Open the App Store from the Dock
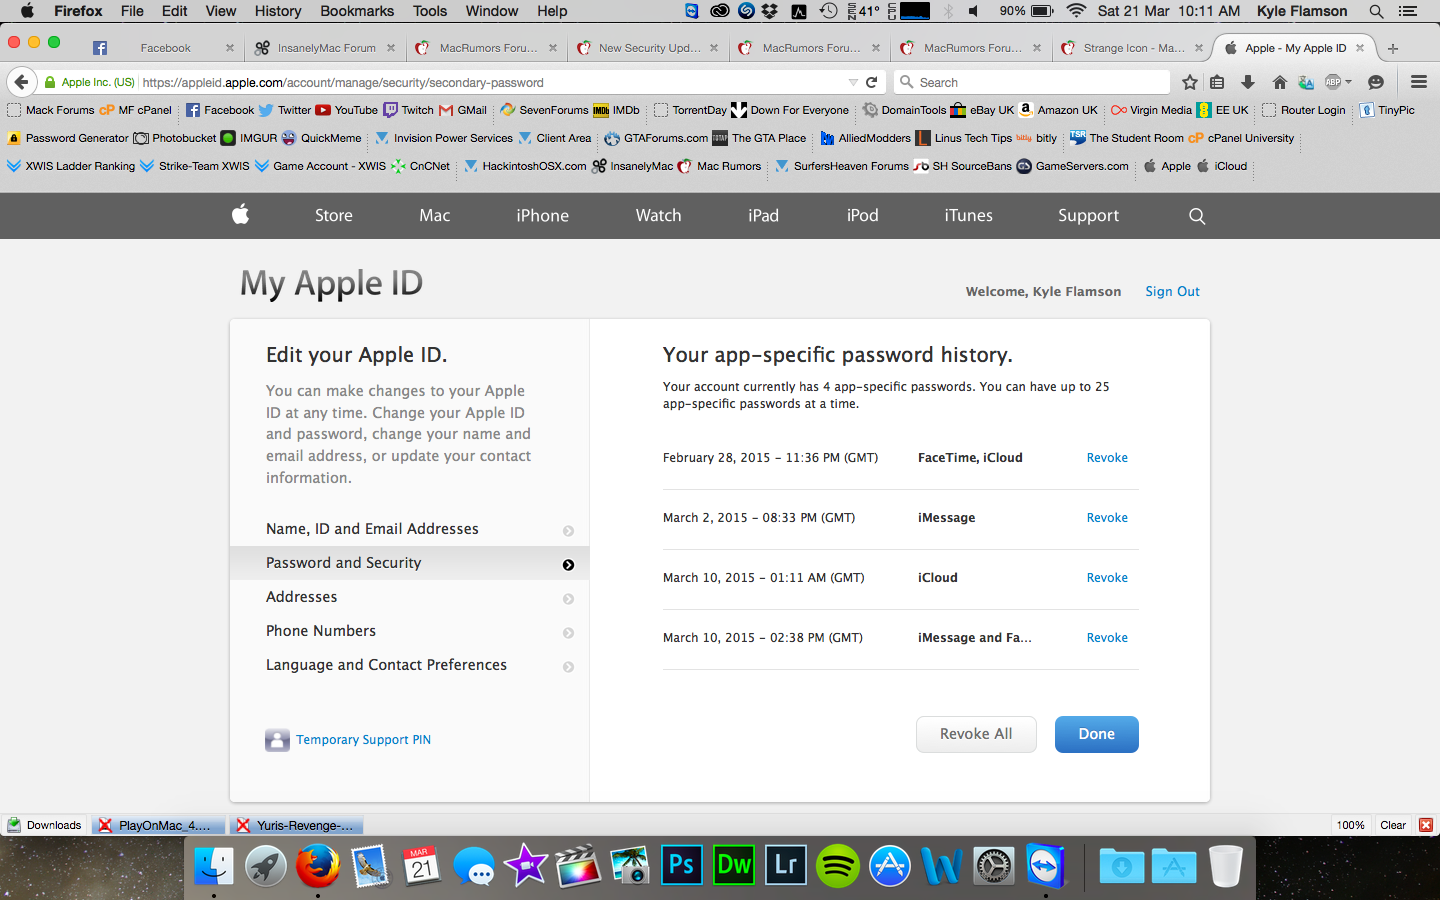1440x900 pixels. tap(890, 866)
